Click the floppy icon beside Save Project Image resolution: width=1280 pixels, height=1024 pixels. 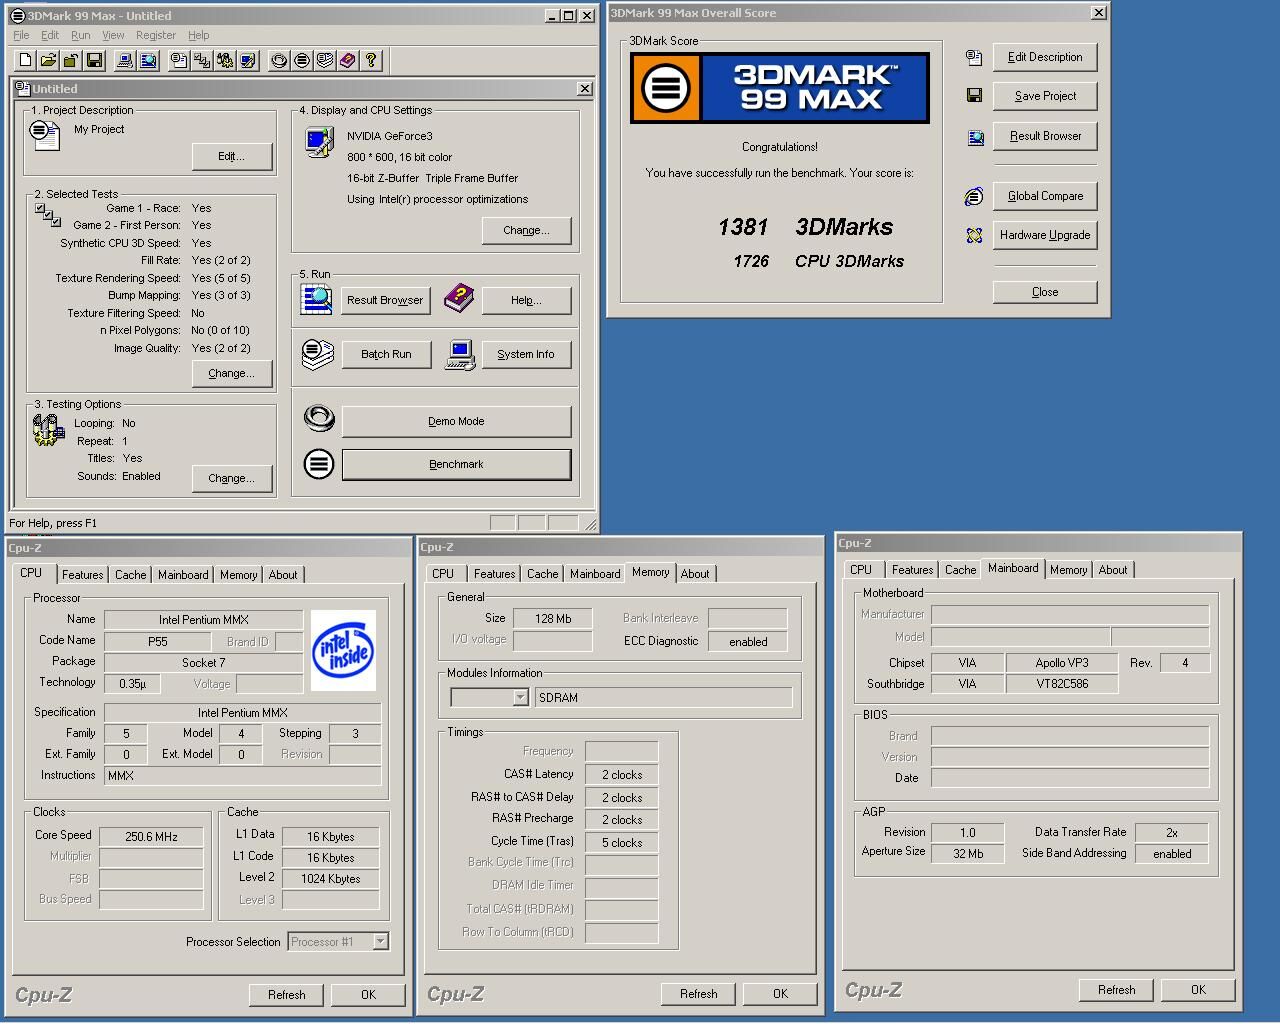point(974,95)
